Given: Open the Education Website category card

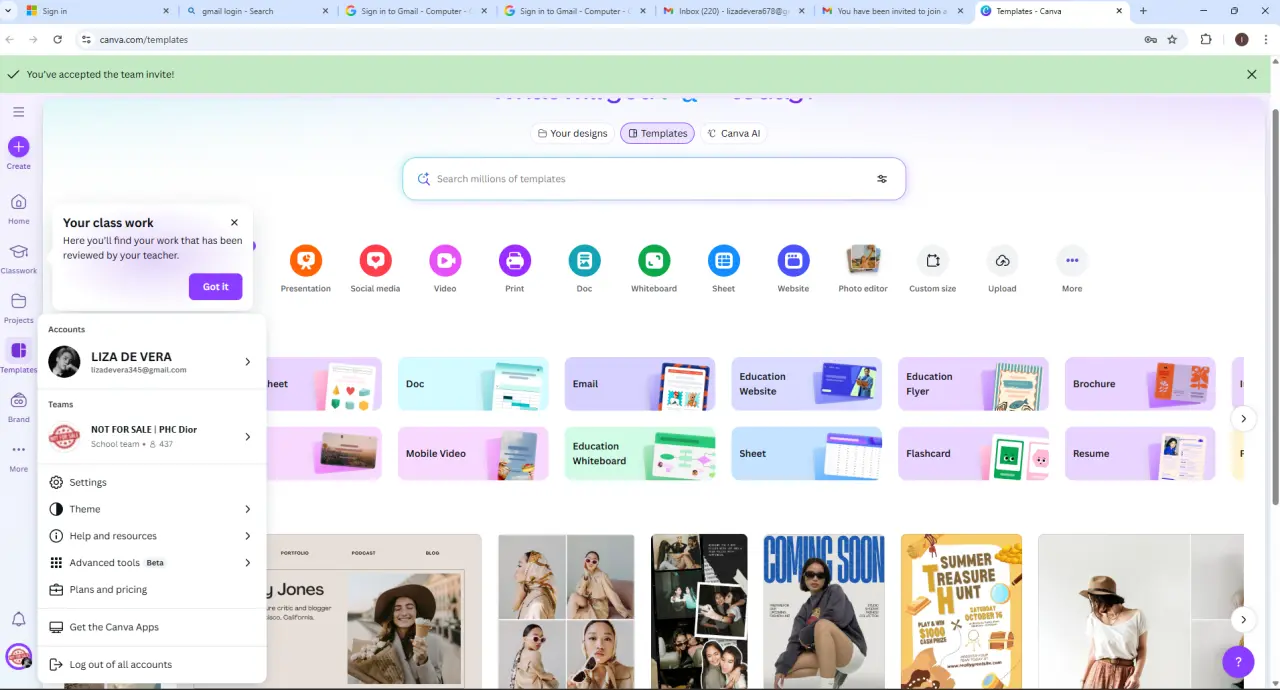Looking at the screenshot, I should tap(806, 384).
